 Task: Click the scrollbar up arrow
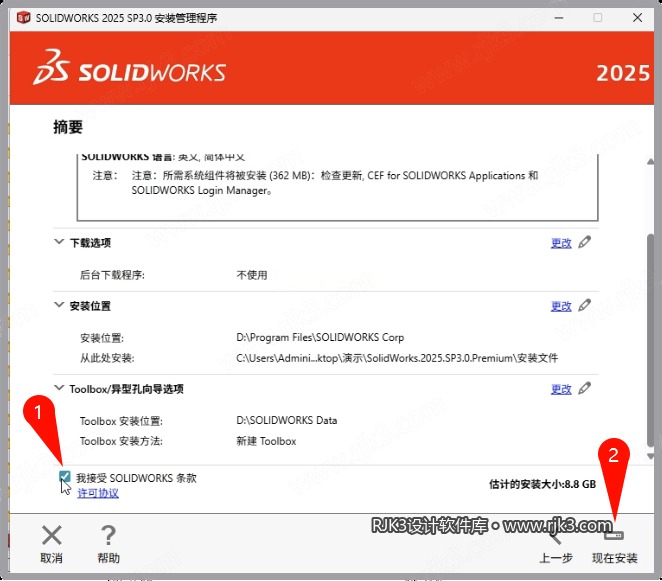point(651,162)
